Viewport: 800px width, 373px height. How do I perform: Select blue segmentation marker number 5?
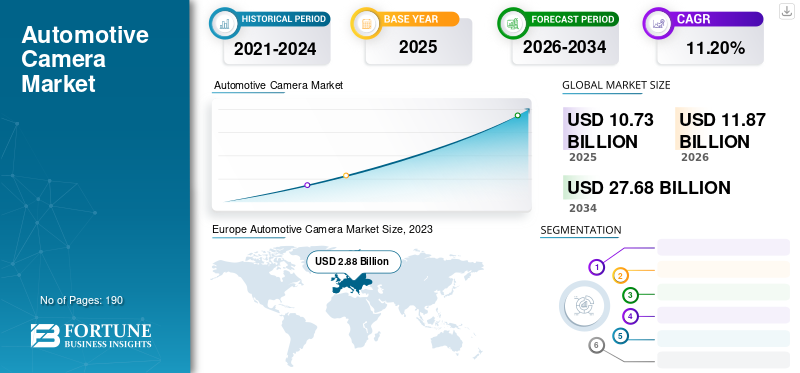[620, 336]
